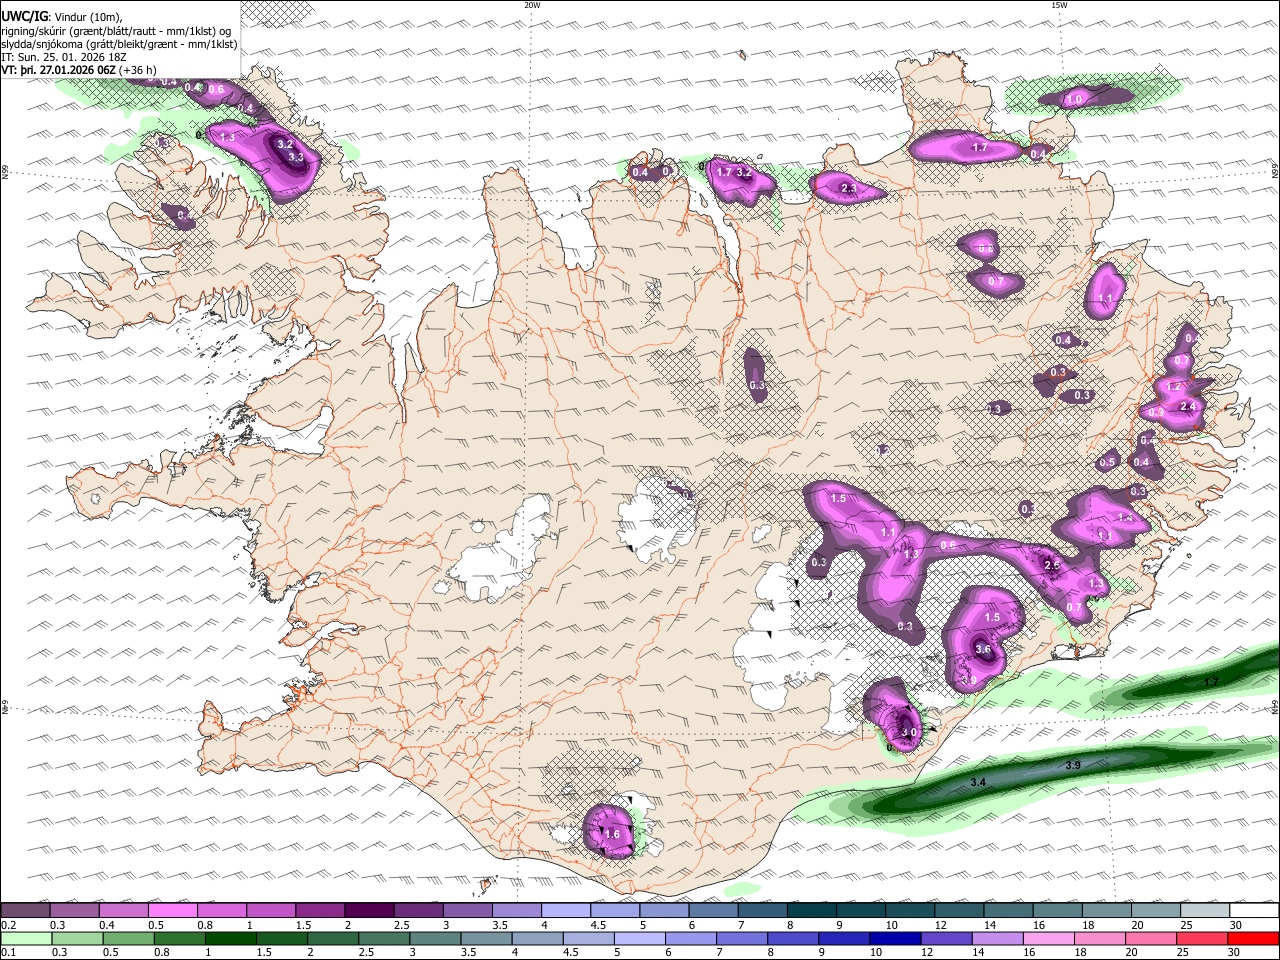
Task: Click the 'UWC/IG: Vindur (10m),' title line
Action: (x=62, y=16)
